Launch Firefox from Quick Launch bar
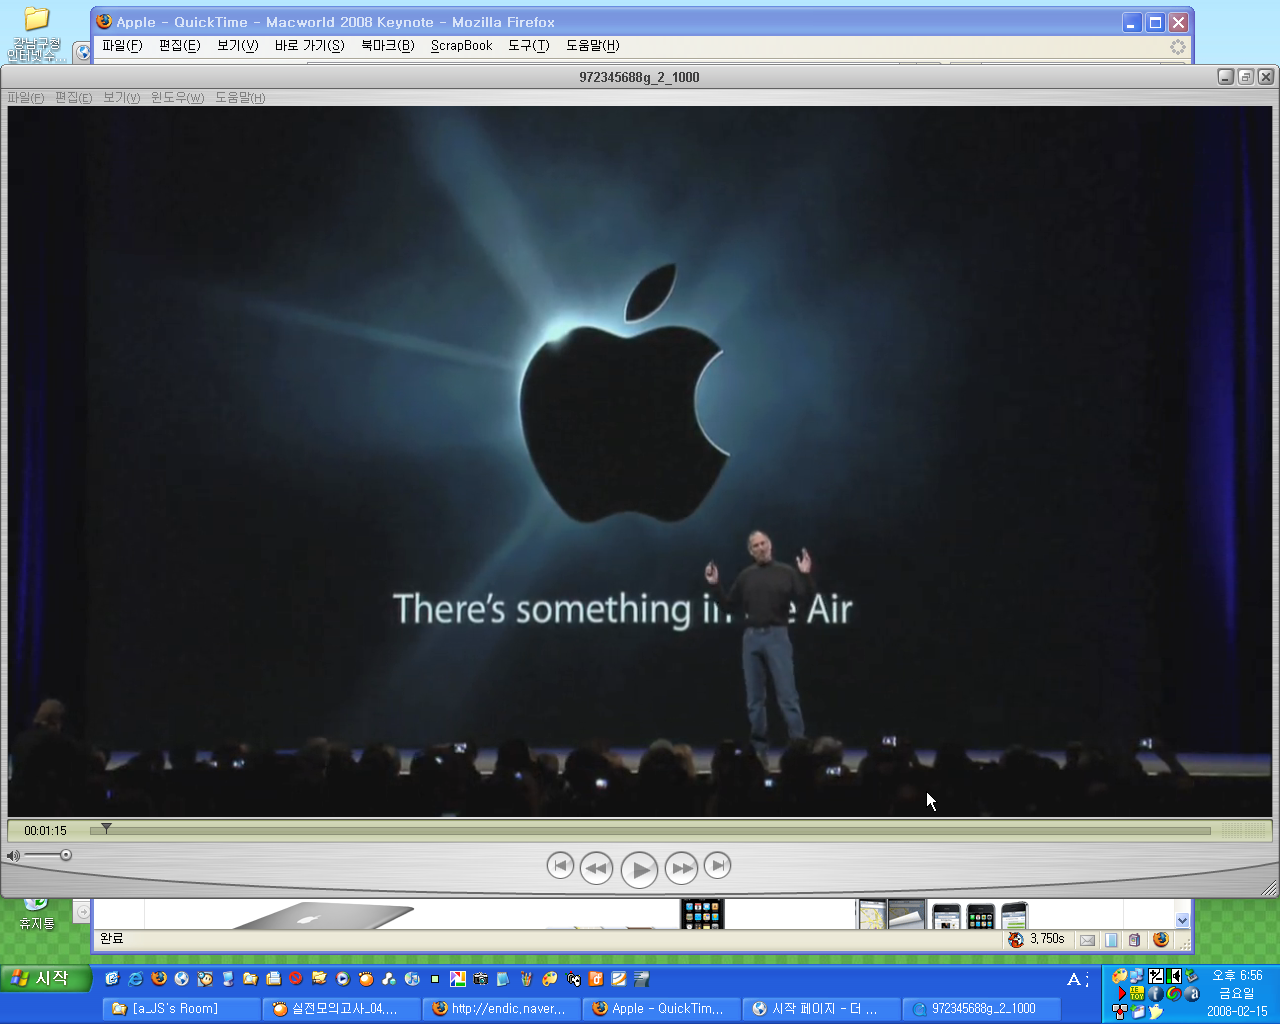 point(159,979)
